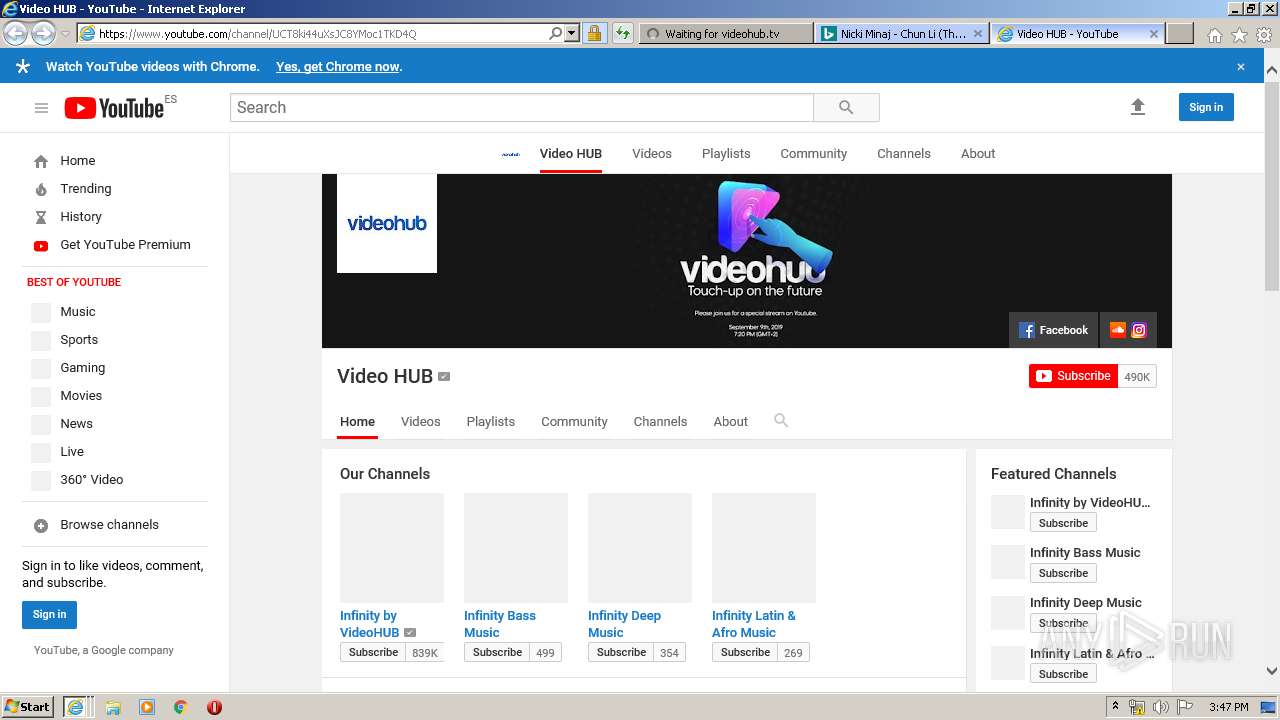This screenshot has width=1280, height=720.
Task: Focus the YouTube search field
Action: pos(522,108)
